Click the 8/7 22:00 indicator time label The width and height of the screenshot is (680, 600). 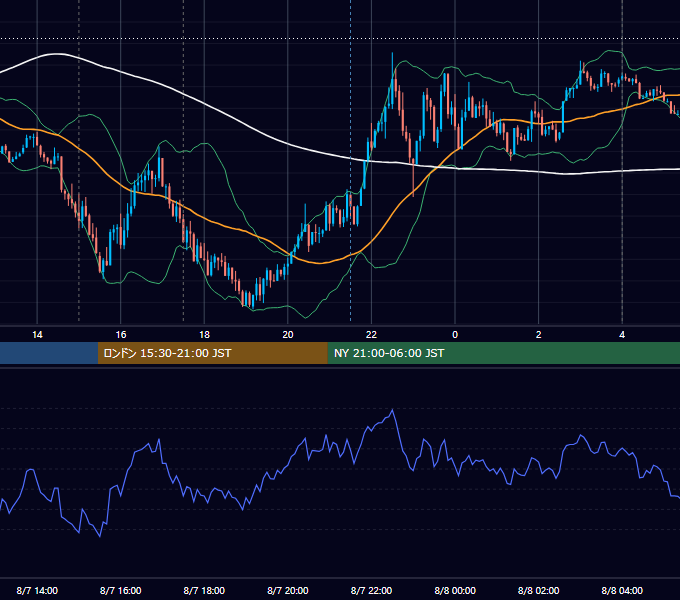(371, 591)
